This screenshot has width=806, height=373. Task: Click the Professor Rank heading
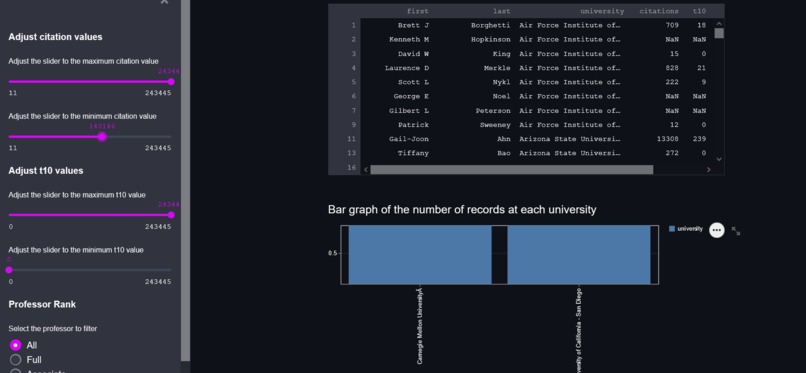tap(42, 304)
